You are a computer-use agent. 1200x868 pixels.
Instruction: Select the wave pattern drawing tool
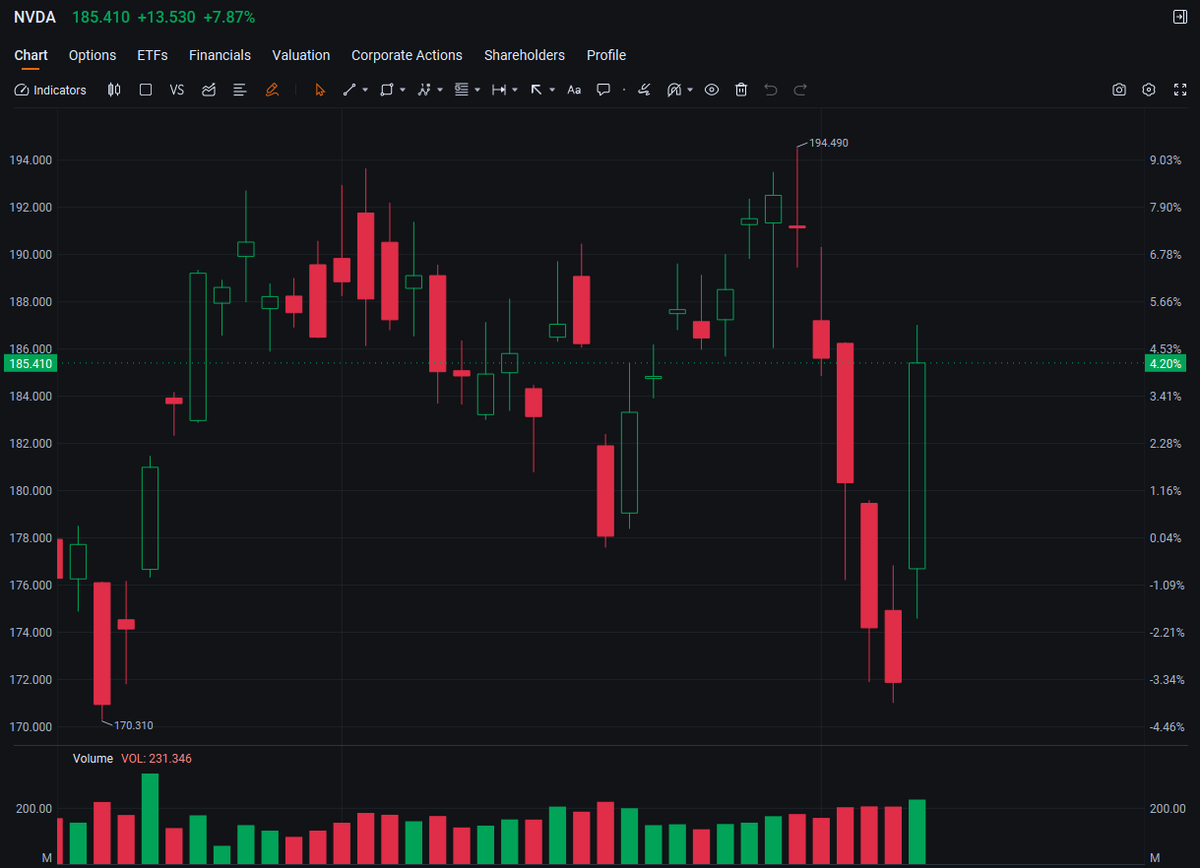(x=424, y=90)
